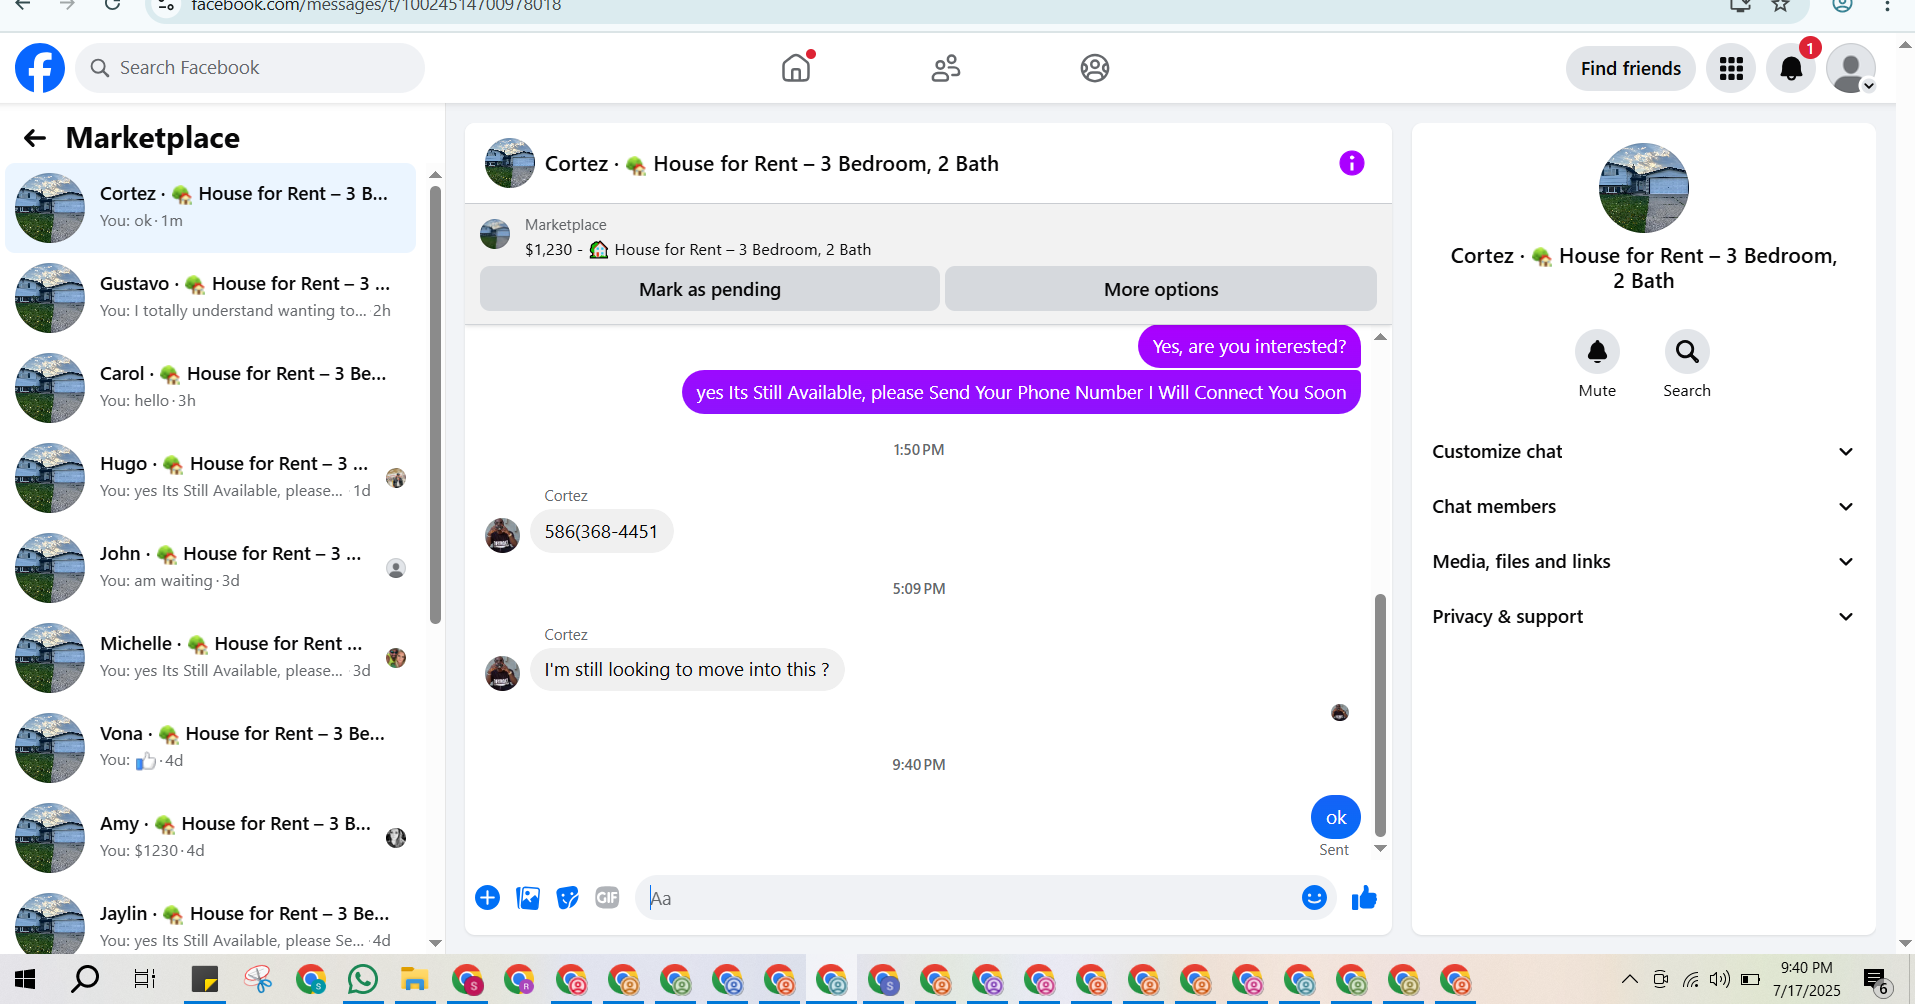
Task: Mute this conversation with the bell icon
Action: (x=1597, y=352)
